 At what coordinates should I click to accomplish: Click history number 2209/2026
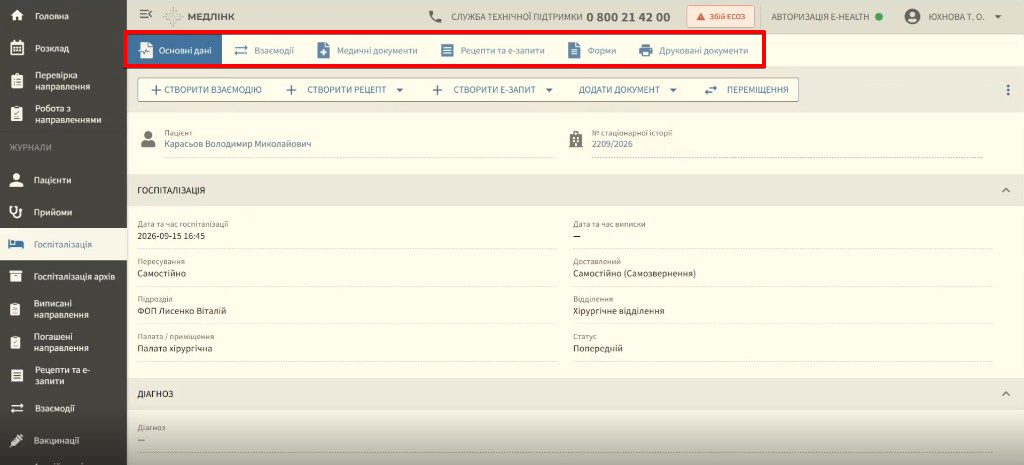(612, 144)
